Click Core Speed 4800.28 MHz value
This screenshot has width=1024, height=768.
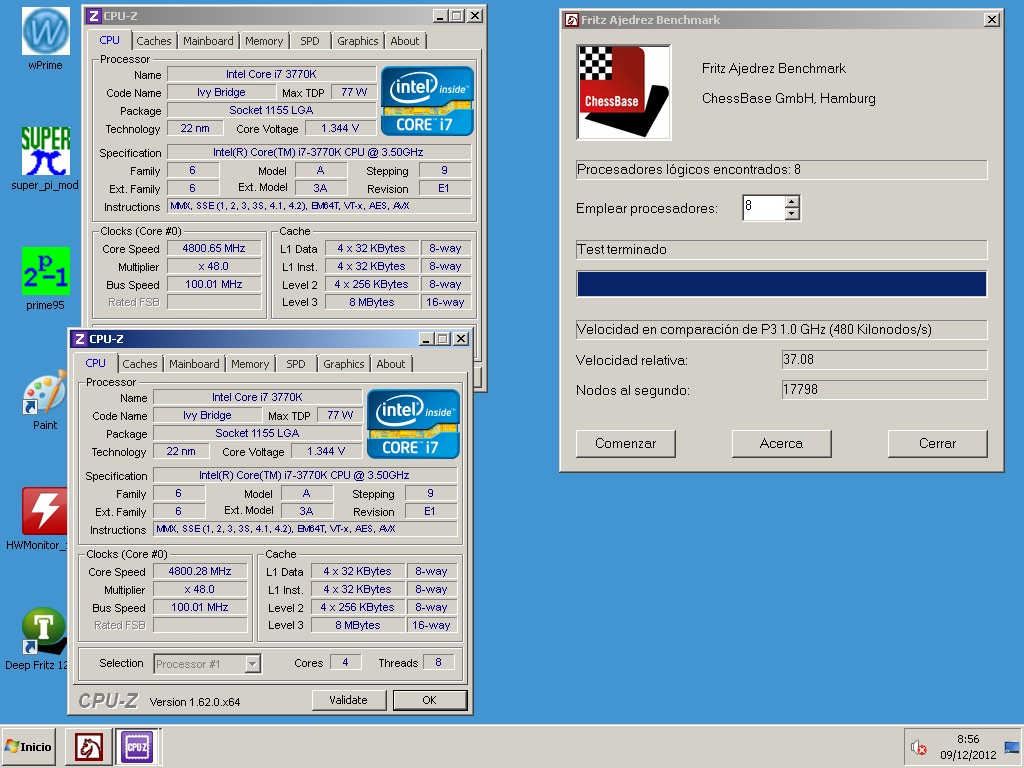click(200, 571)
